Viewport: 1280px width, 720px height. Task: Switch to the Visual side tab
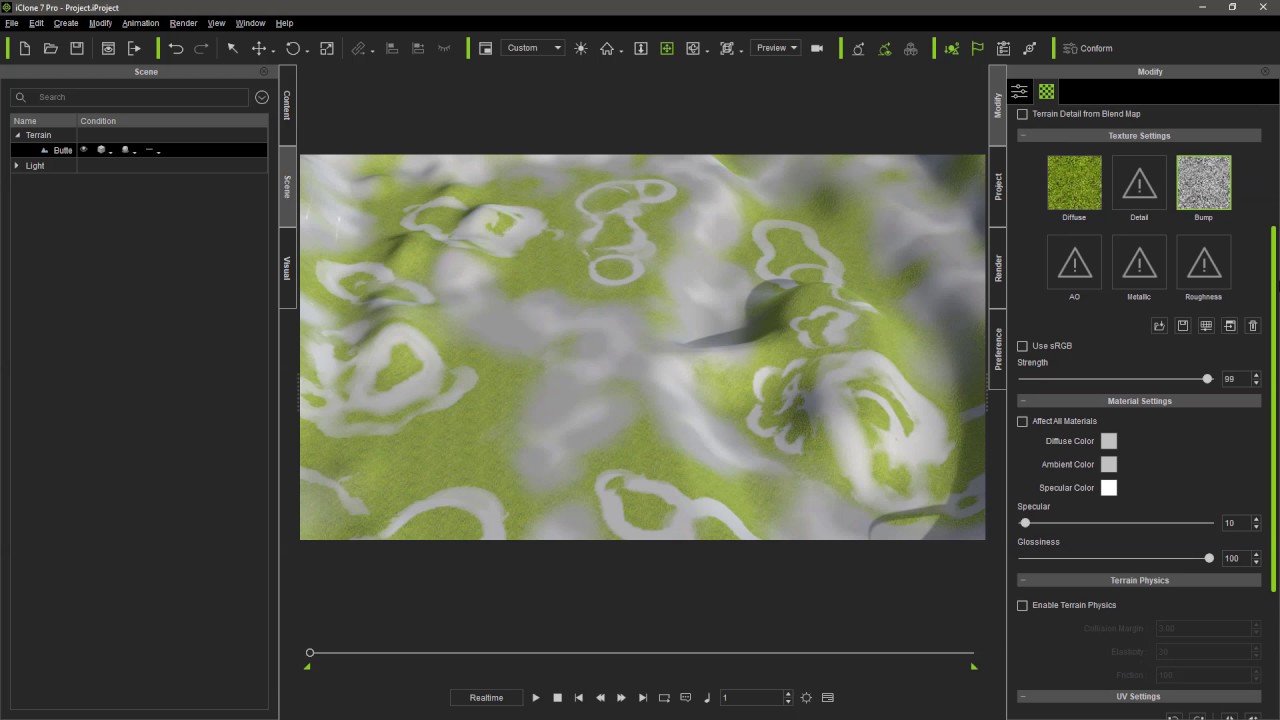[287, 268]
